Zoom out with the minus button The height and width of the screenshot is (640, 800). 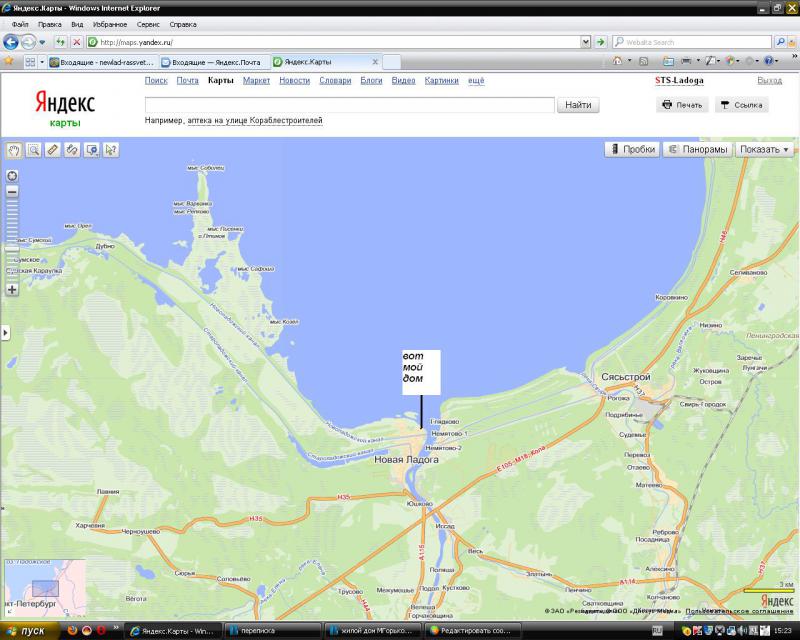[x=12, y=191]
